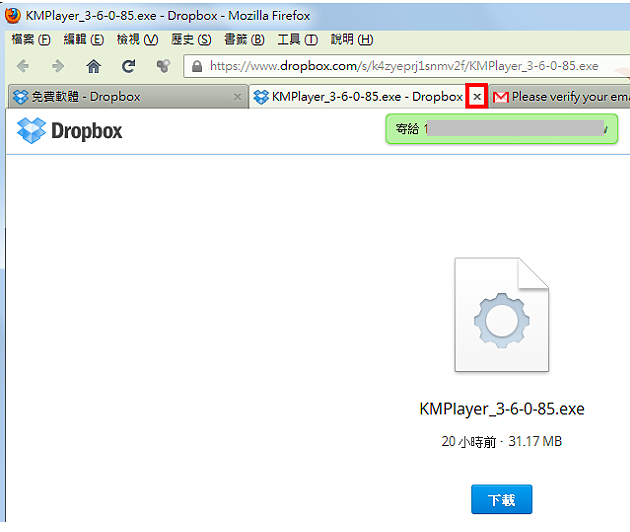Open the 說明 (H) menu
Screen dimensions: 630x532
[x=352, y=39]
